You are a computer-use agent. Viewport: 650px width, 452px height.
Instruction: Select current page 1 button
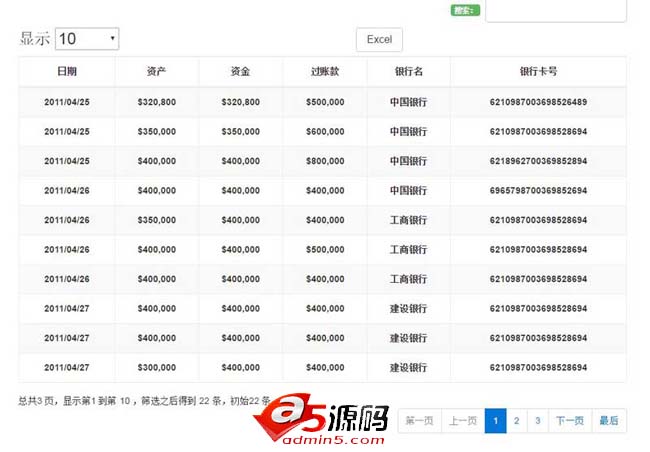click(495, 421)
